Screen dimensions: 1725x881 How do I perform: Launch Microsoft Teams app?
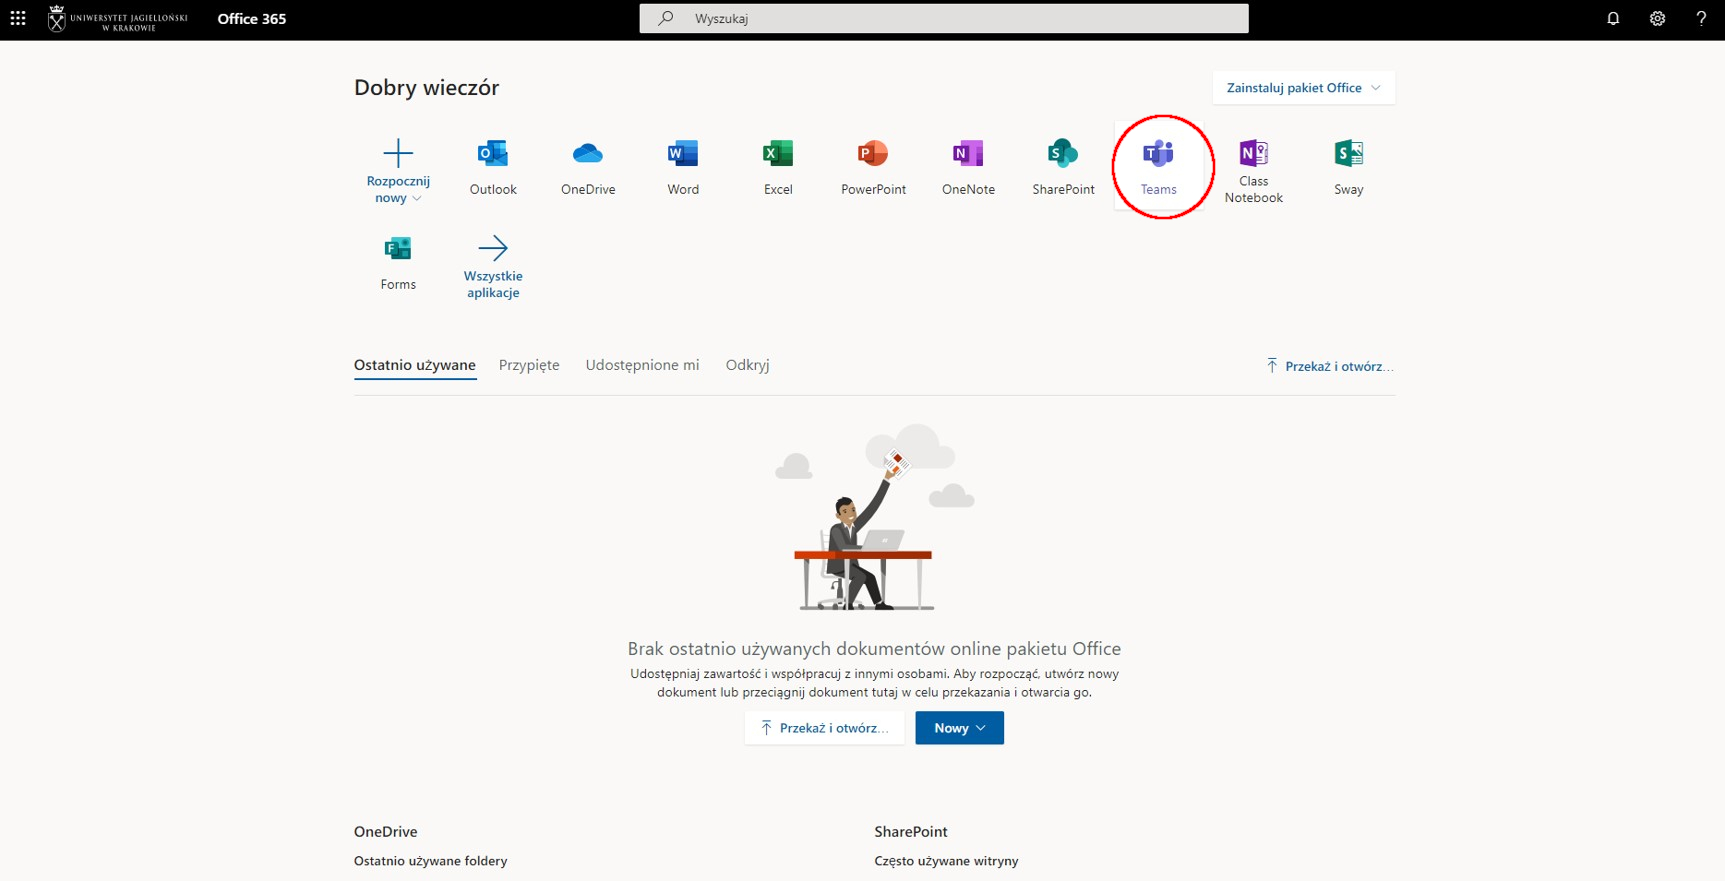[1158, 167]
